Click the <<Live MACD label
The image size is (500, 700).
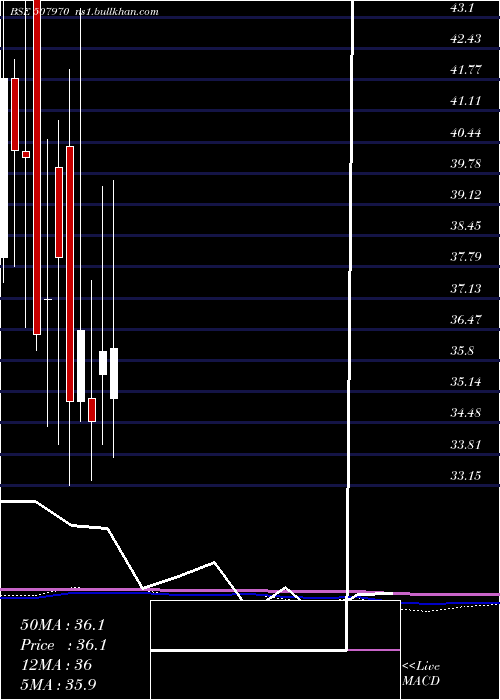421,674
